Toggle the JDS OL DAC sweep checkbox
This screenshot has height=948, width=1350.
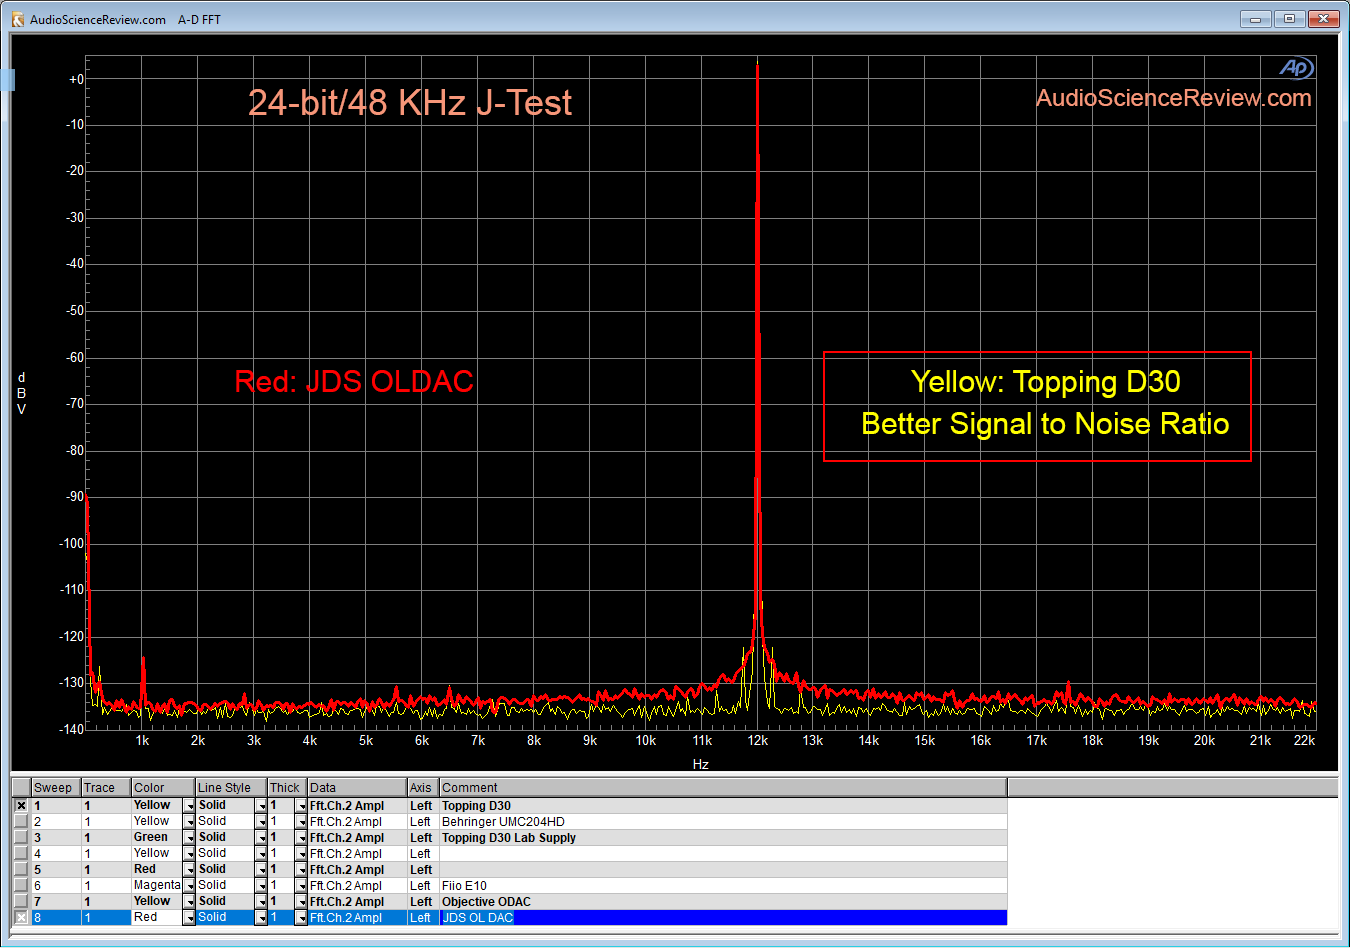[21, 917]
